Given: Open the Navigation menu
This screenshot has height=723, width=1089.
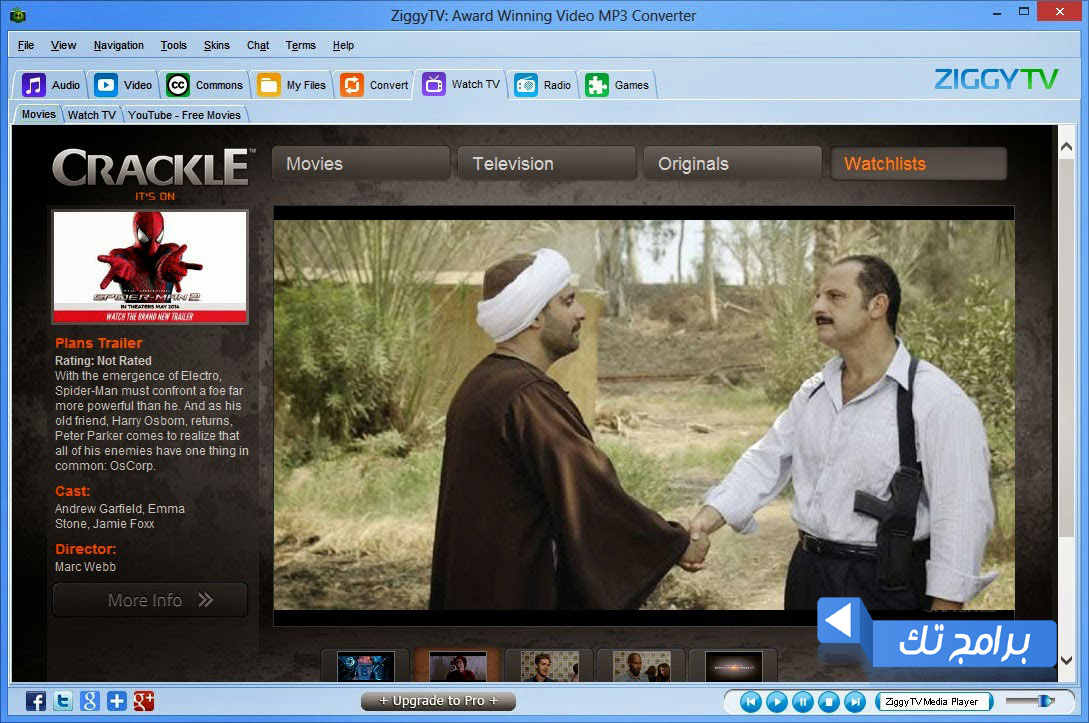Looking at the screenshot, I should [119, 45].
